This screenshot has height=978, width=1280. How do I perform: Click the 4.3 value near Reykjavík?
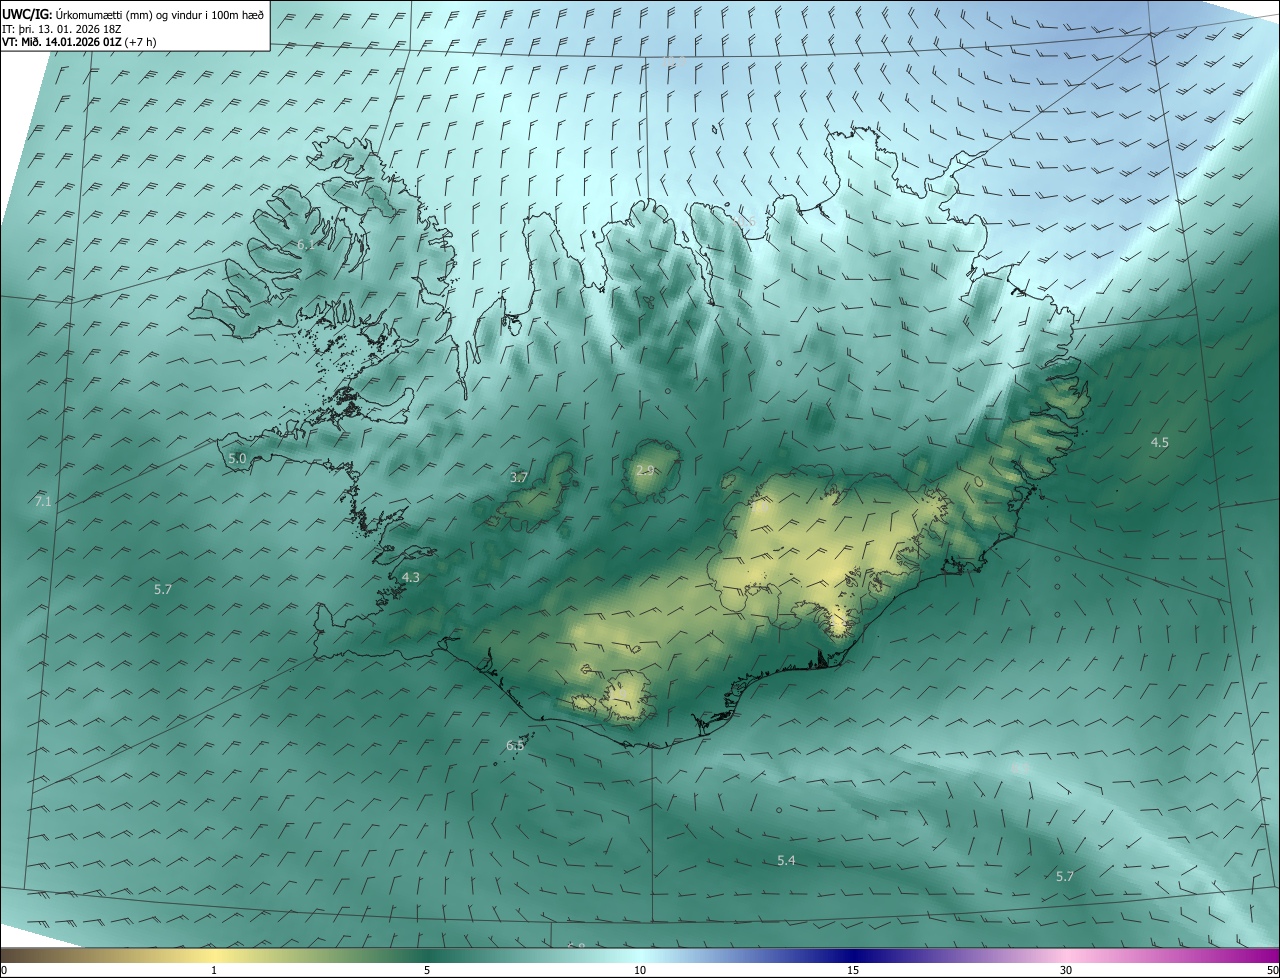click(411, 577)
